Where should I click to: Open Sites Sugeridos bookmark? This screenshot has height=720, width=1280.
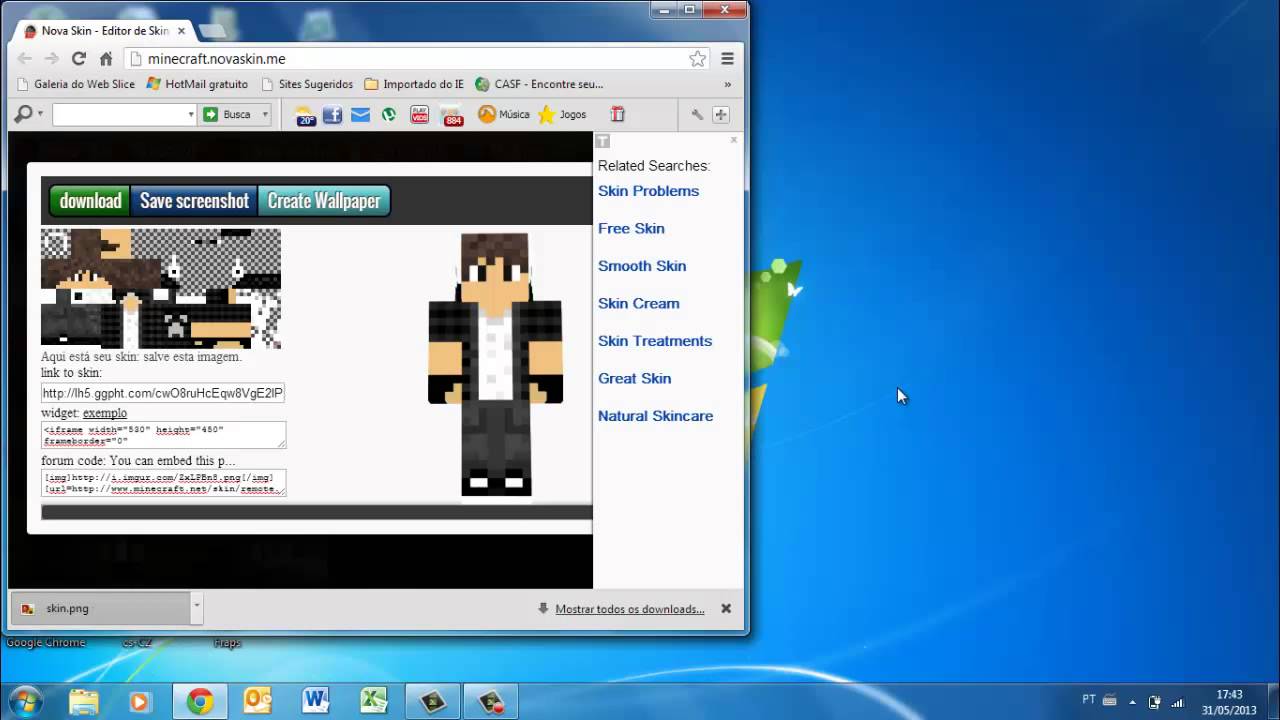click(x=307, y=85)
